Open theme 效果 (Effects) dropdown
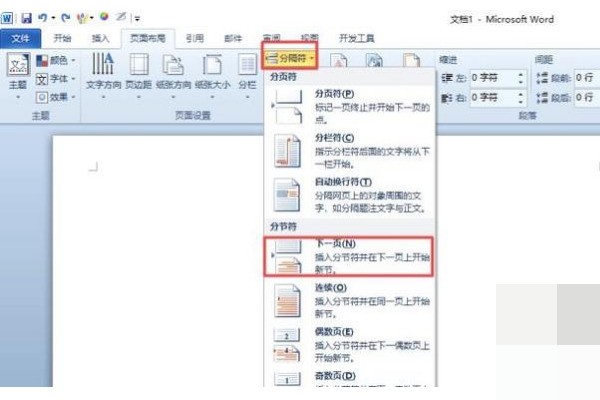Screen dimensions: 600x400 point(56,97)
